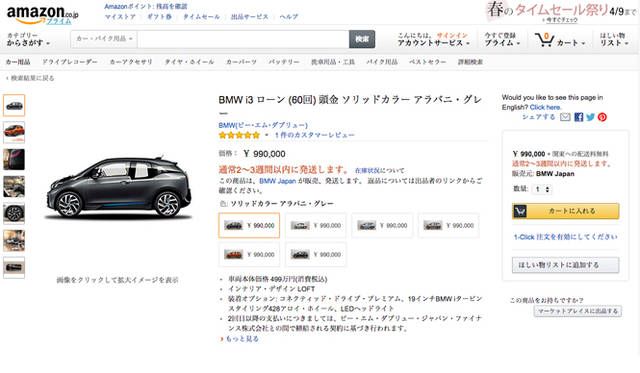This screenshot has width=640, height=373.
Task: Open the shopping cart icon in header
Action: tap(544, 40)
